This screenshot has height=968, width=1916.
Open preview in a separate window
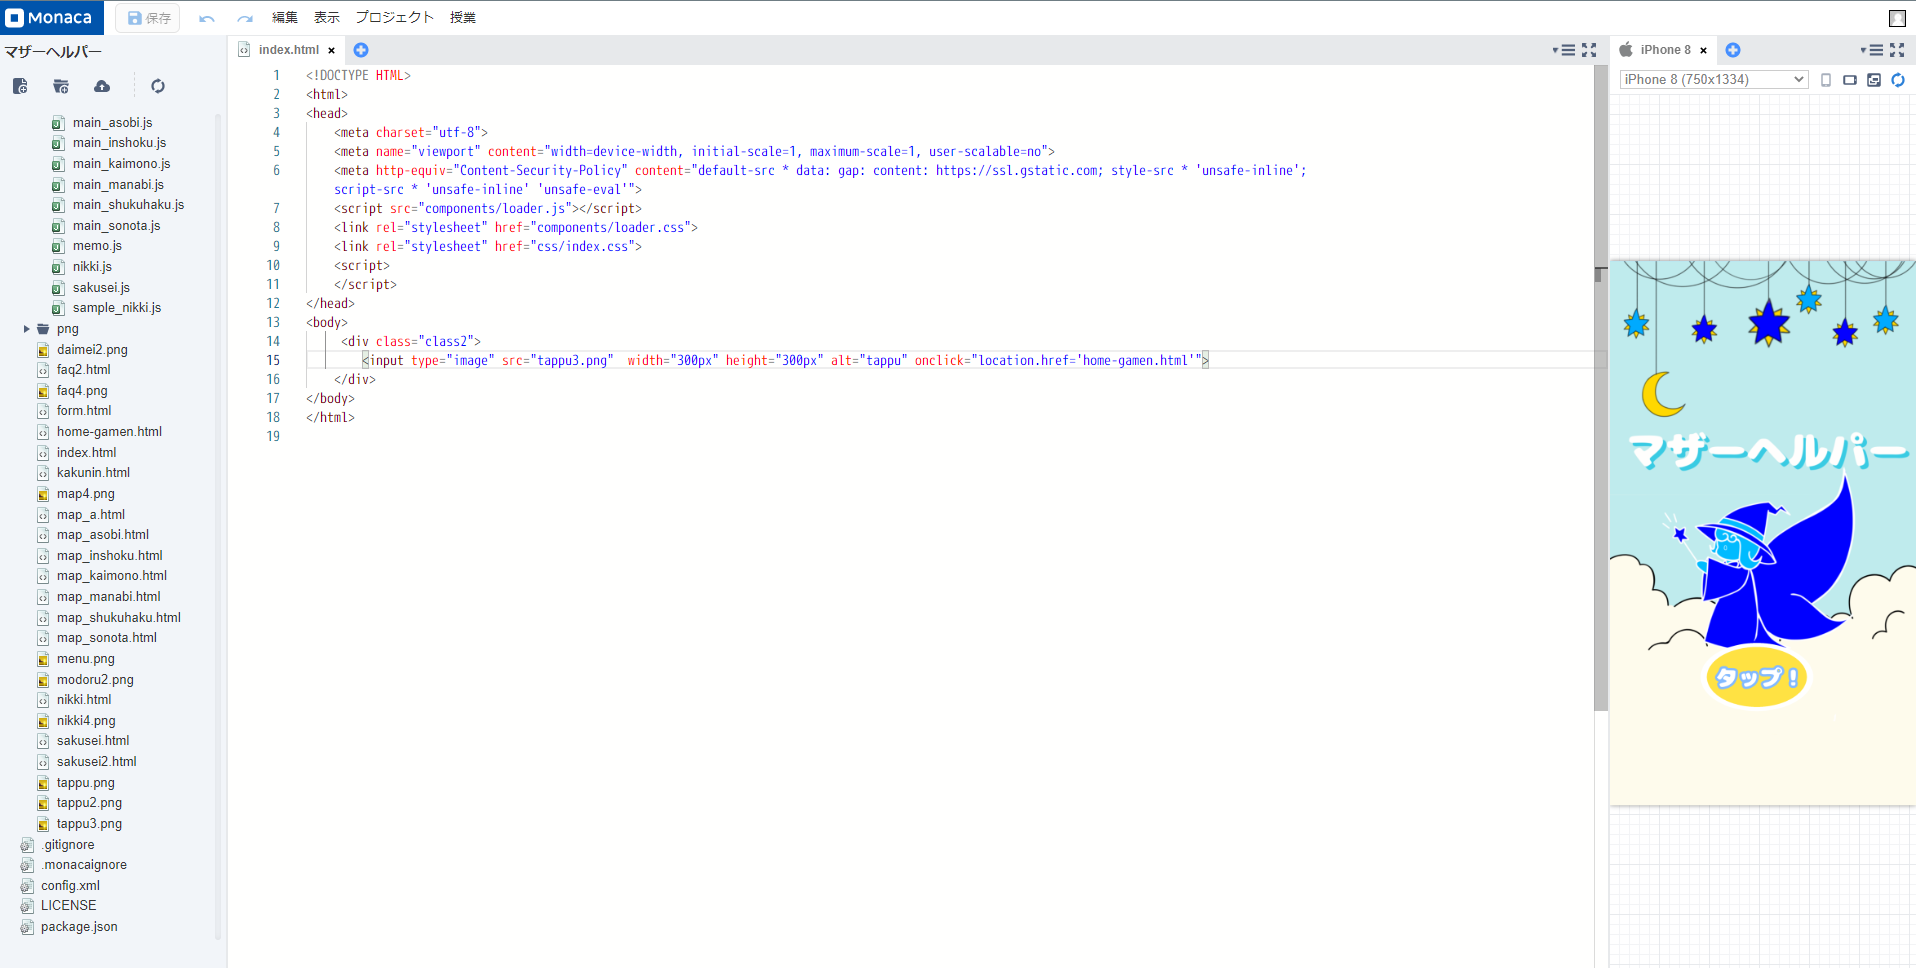[x=1874, y=80]
